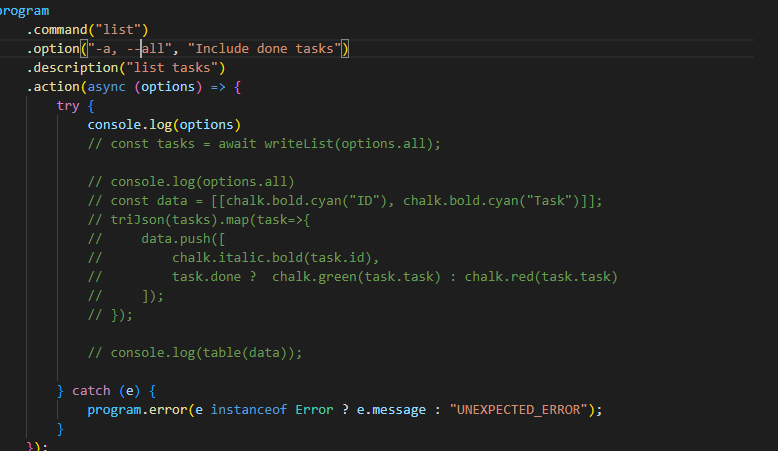Screen dimensions: 778x451
Task: Click the "list" string in command call
Action: coord(118,30)
